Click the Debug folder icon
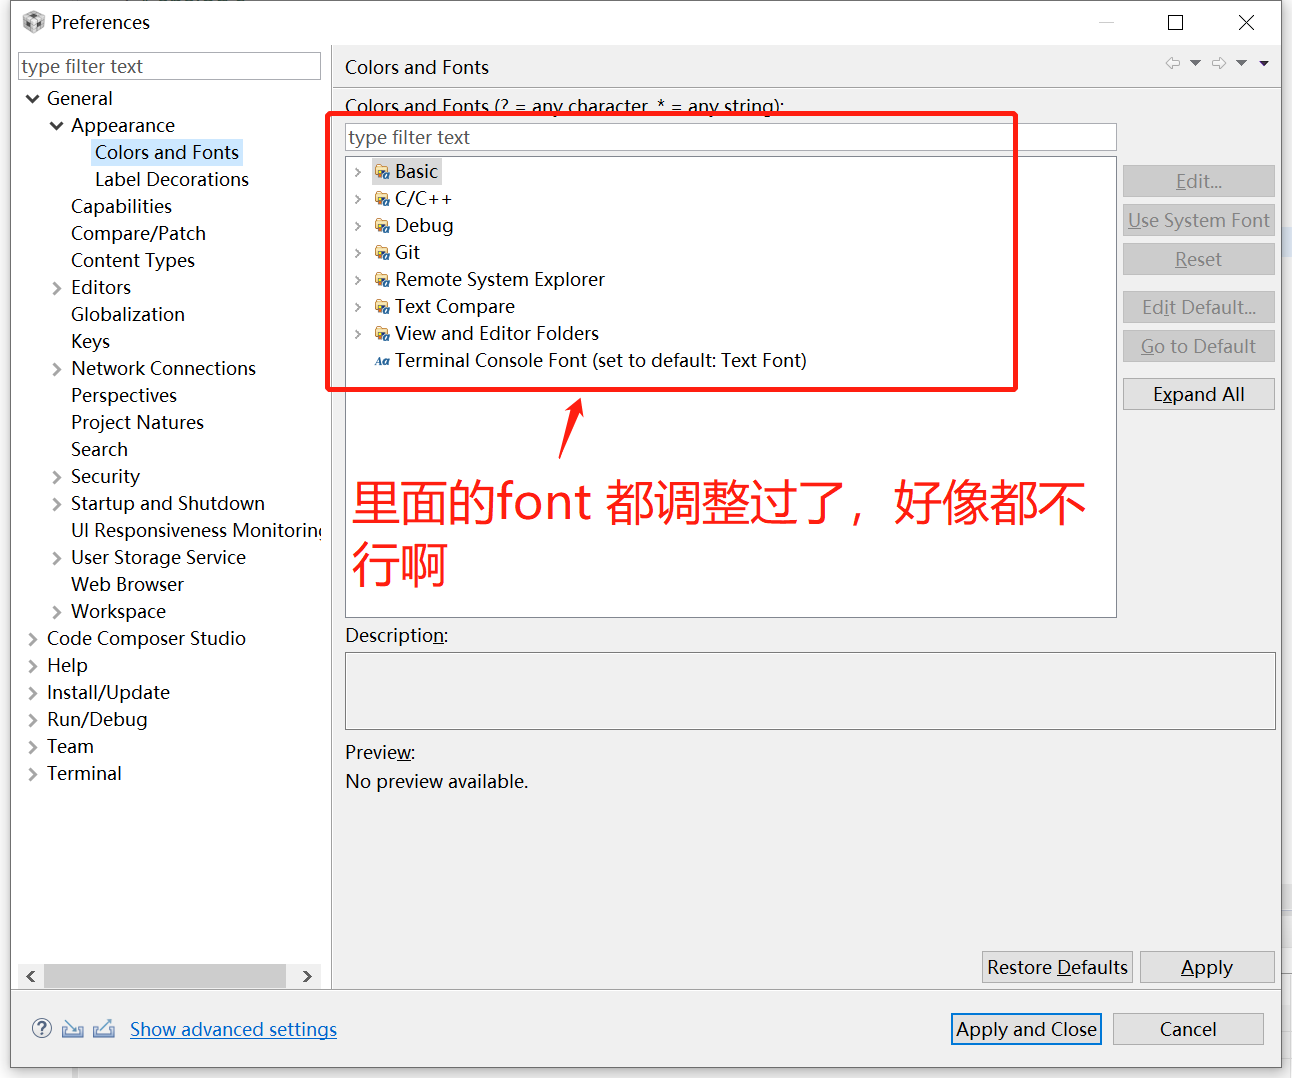 coord(382,226)
